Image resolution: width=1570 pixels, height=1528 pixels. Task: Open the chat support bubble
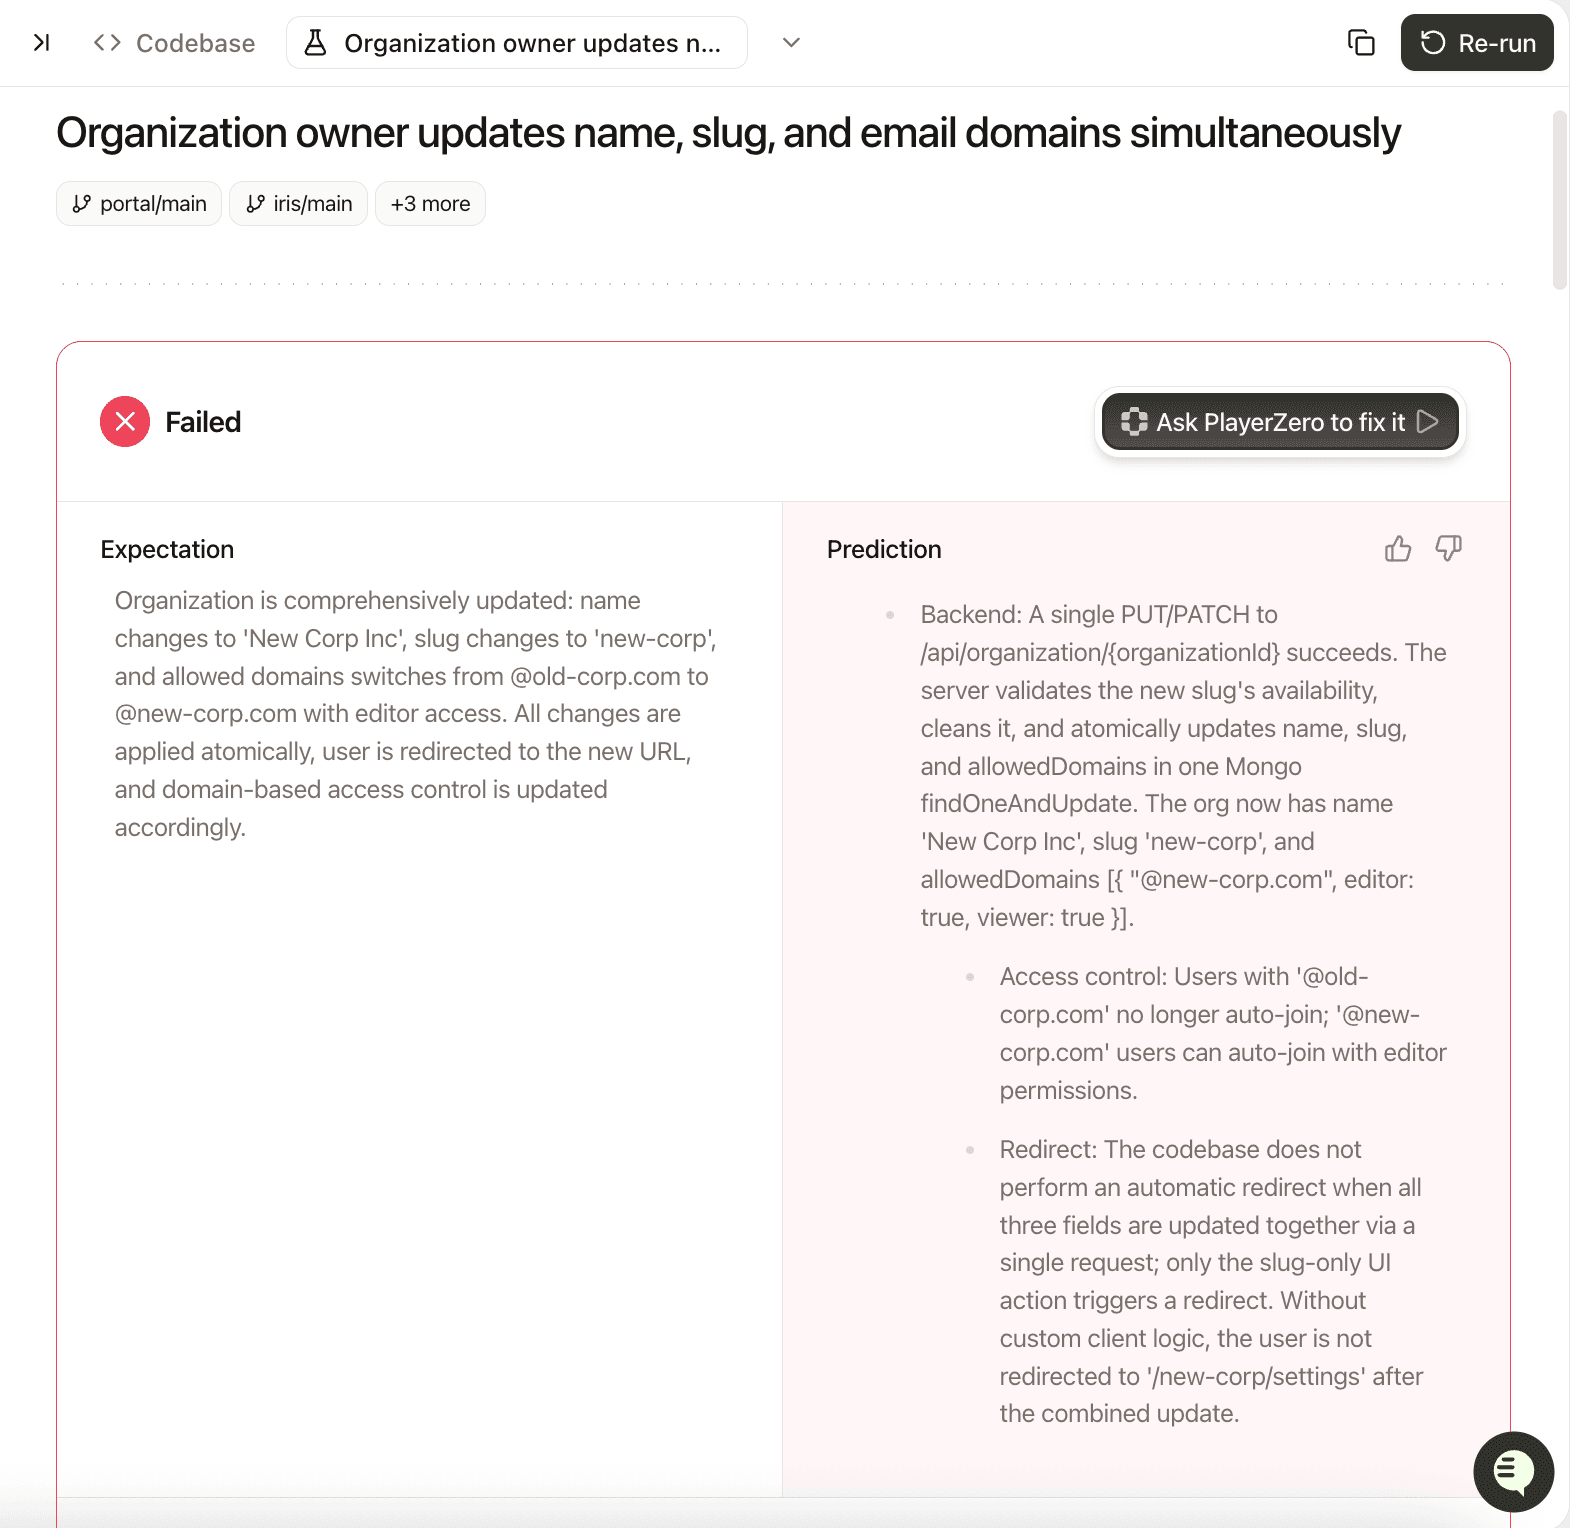coord(1513,1471)
